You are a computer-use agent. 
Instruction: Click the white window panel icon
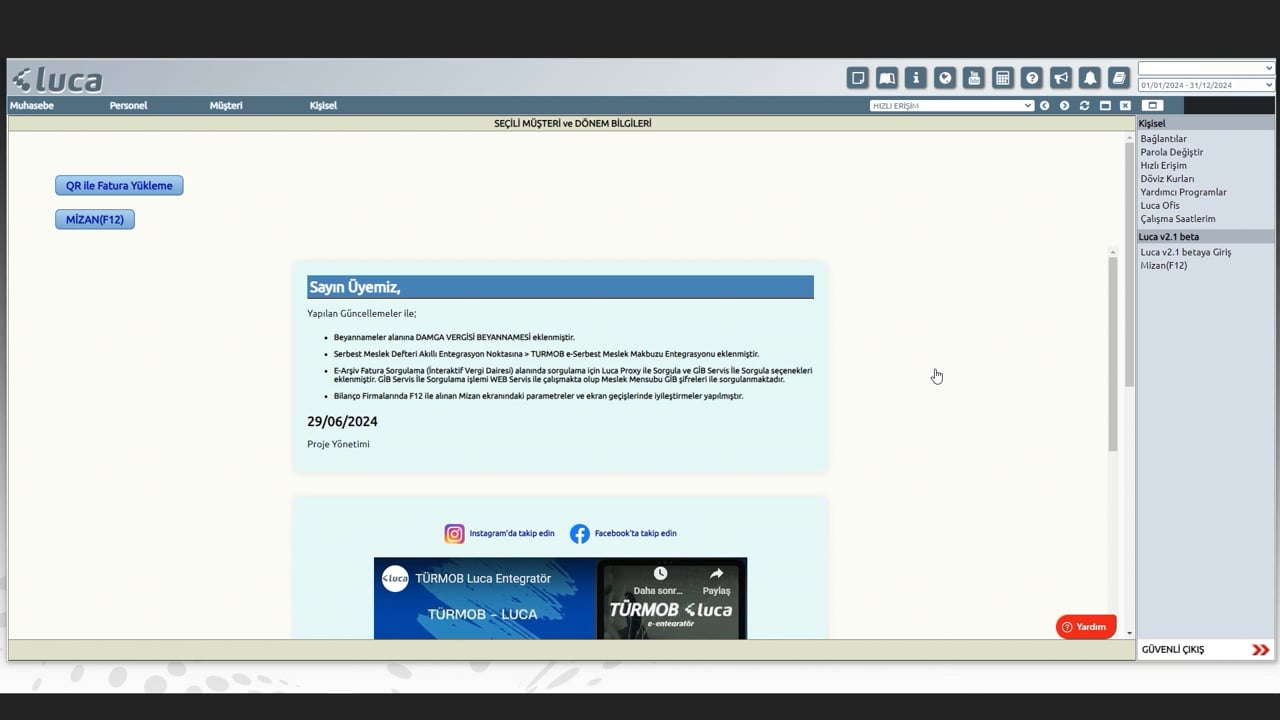(x=1152, y=105)
